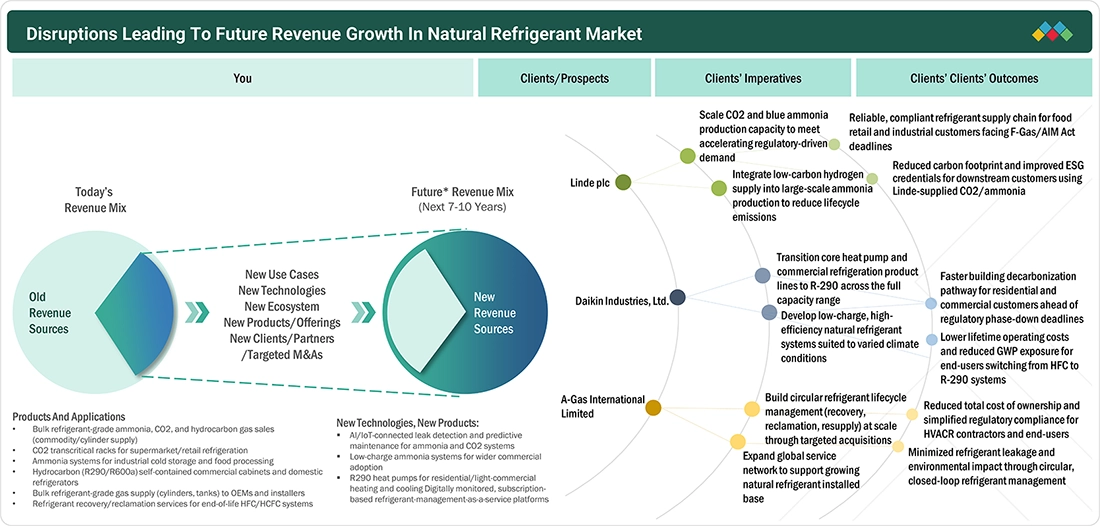Click the pale yellow dot for Minimized refrigerant leakage
This screenshot has height=526, width=1100.
click(897, 445)
